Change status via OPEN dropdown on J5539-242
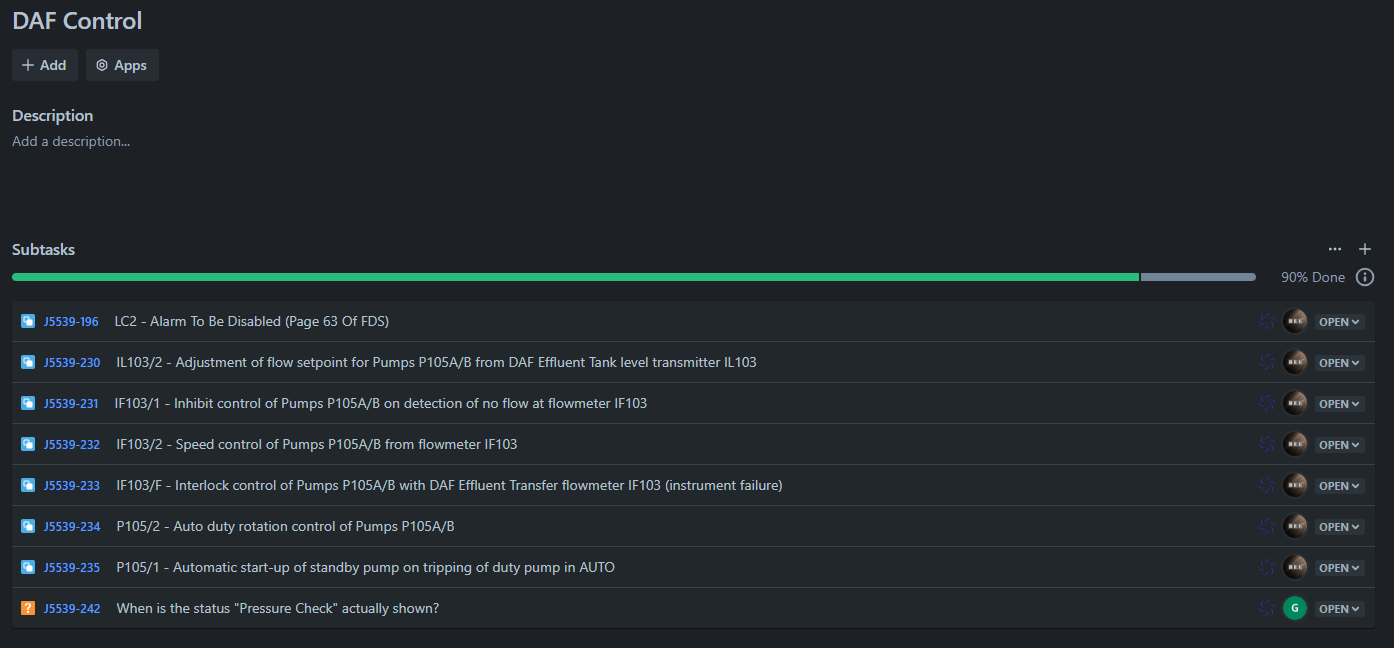Screen dimensions: 1394x648 tap(1339, 609)
